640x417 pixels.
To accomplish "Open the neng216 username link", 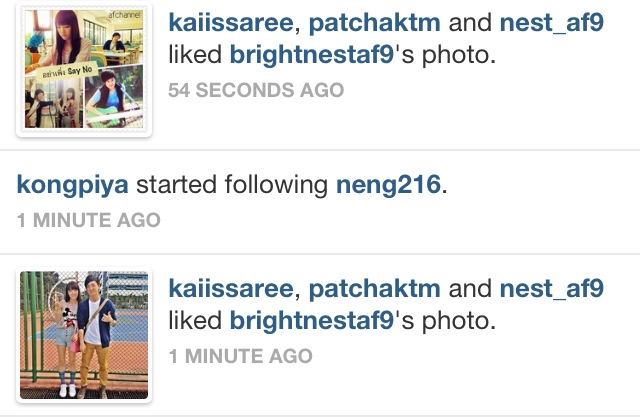I will pos(388,186).
